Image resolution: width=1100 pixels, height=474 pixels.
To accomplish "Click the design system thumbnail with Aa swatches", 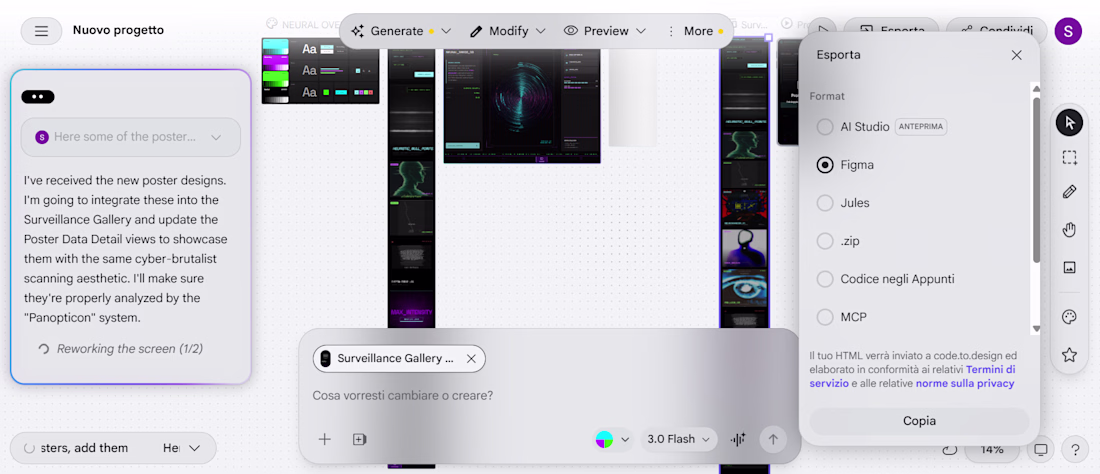I will click(321, 71).
